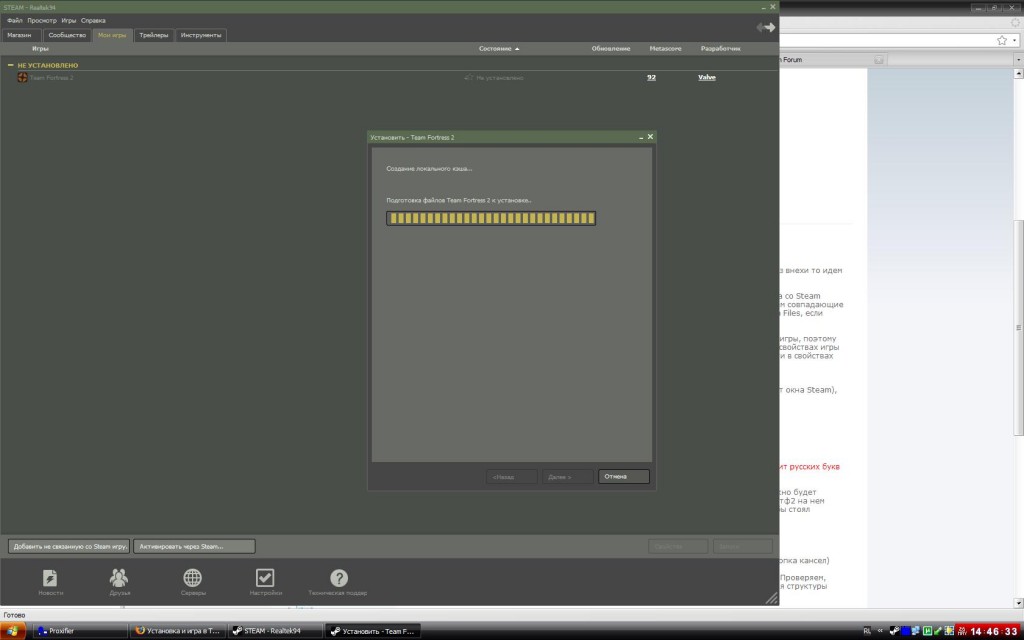The image size is (1024, 640).
Task: Click the Windows Start button
Action: pyautogui.click(x=12, y=631)
